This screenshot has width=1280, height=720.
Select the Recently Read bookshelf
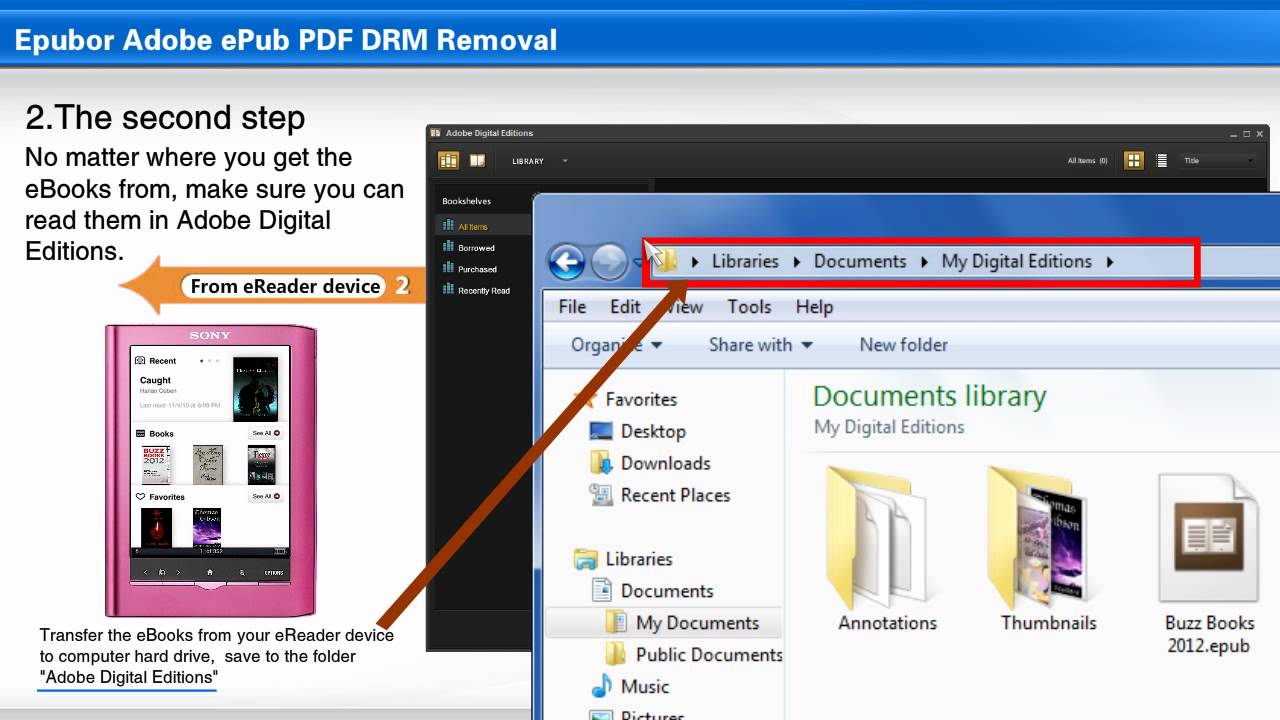482,291
